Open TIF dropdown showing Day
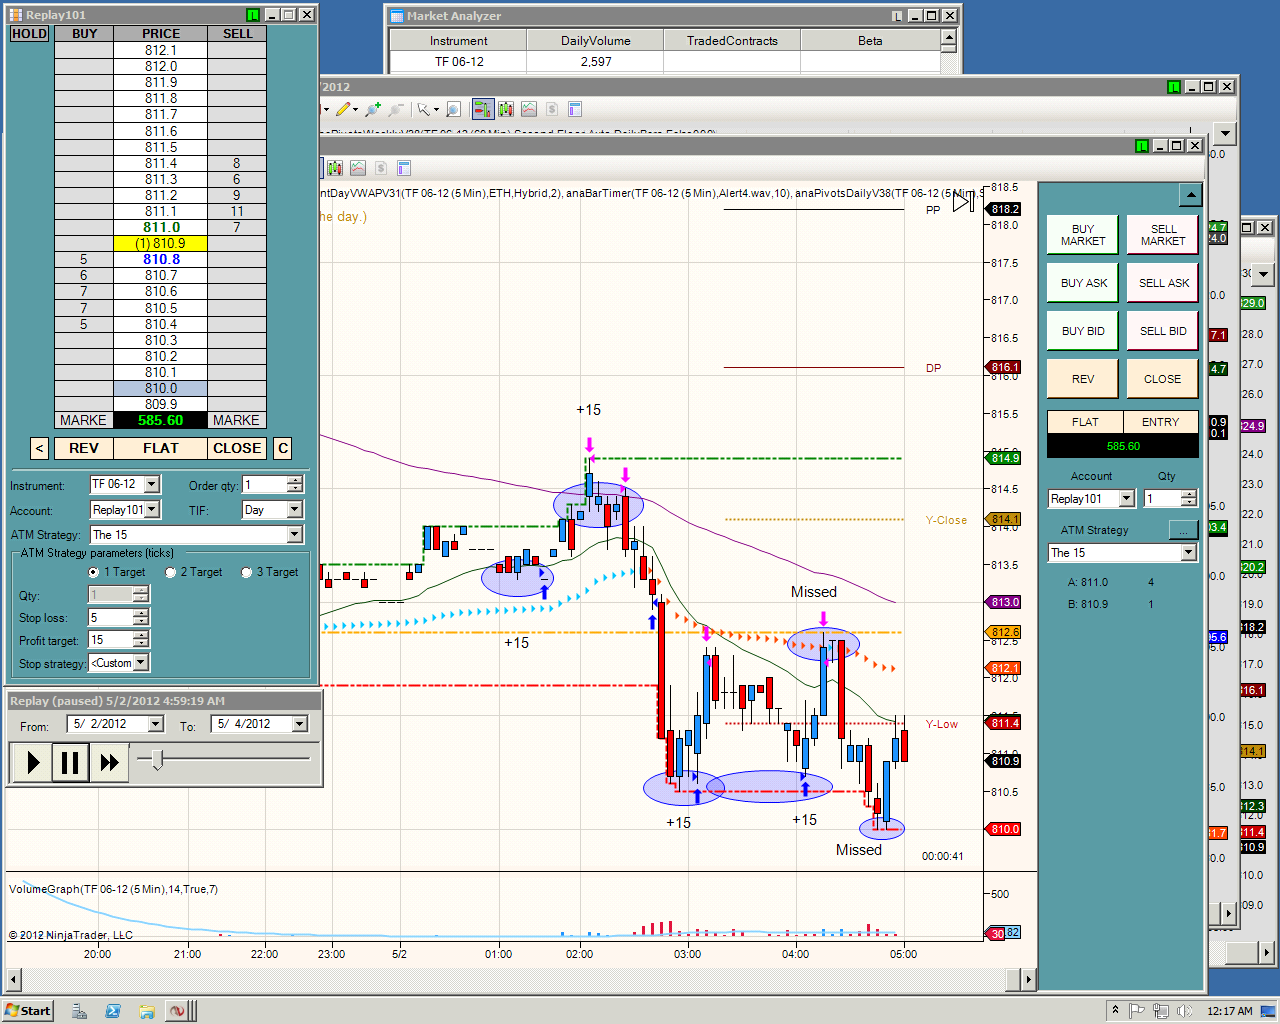1280x1024 pixels. coord(294,509)
